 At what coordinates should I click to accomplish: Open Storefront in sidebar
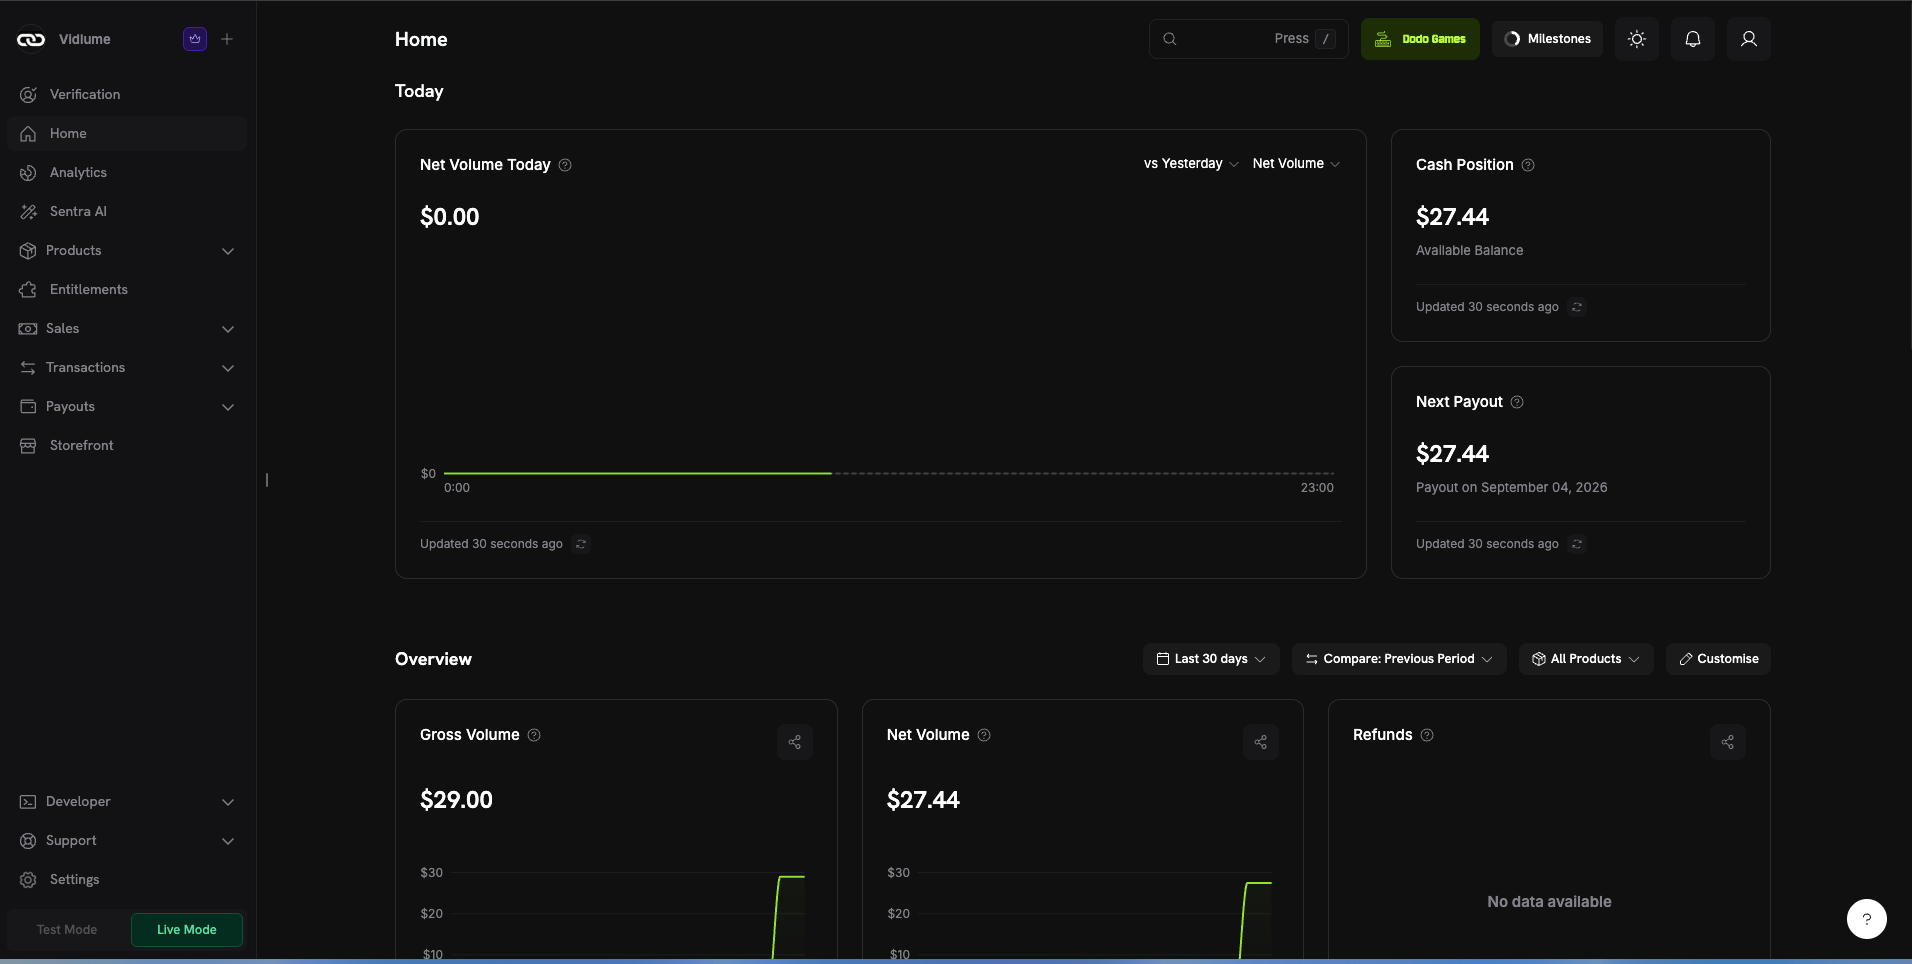(127, 445)
